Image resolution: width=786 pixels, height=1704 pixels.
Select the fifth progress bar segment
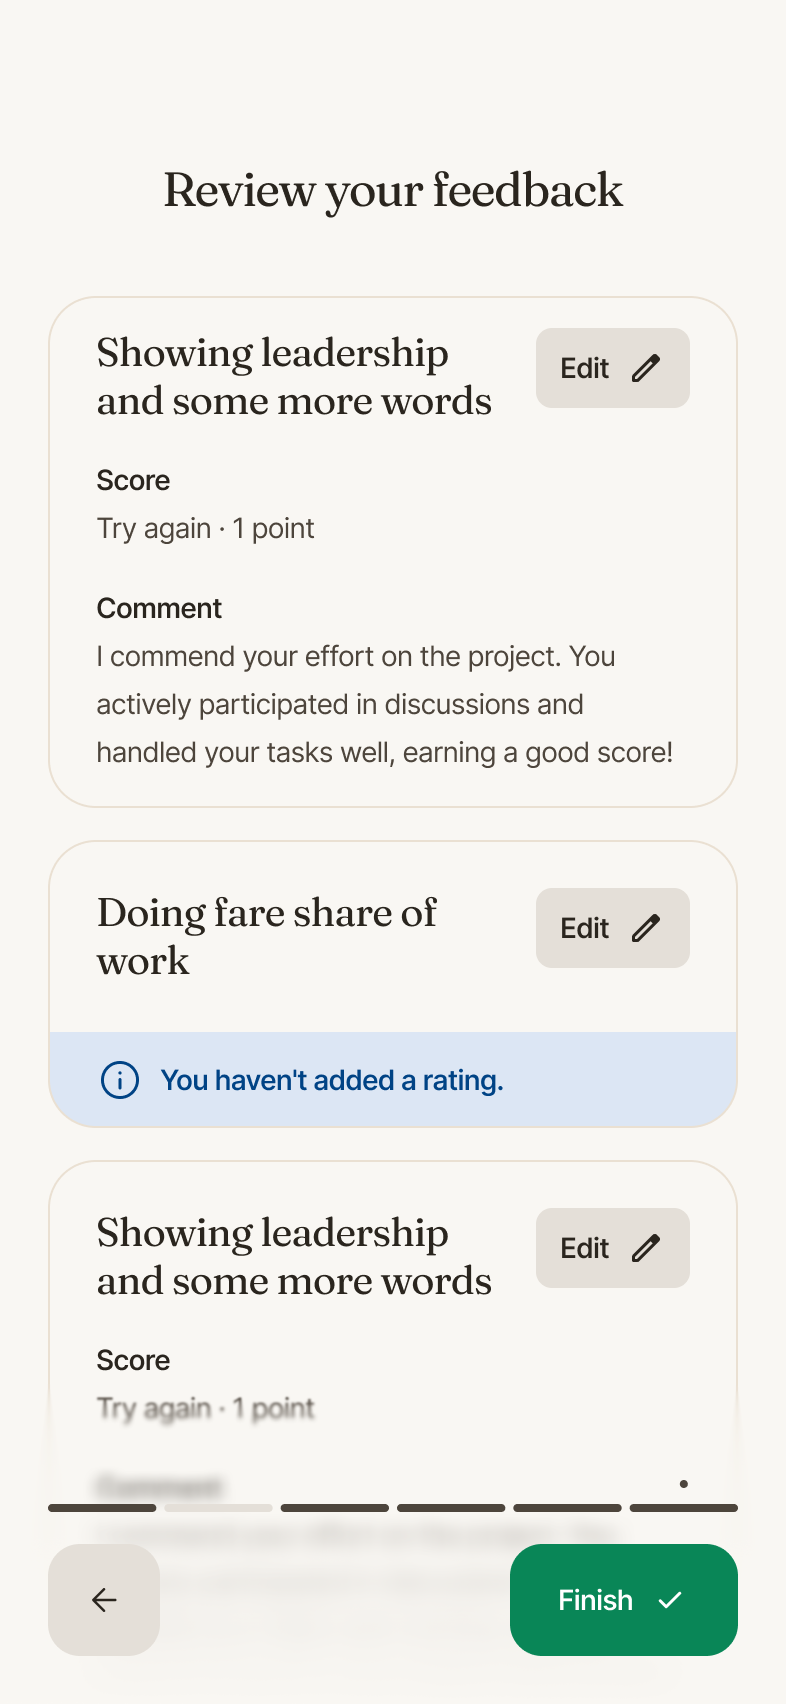click(x=567, y=1507)
